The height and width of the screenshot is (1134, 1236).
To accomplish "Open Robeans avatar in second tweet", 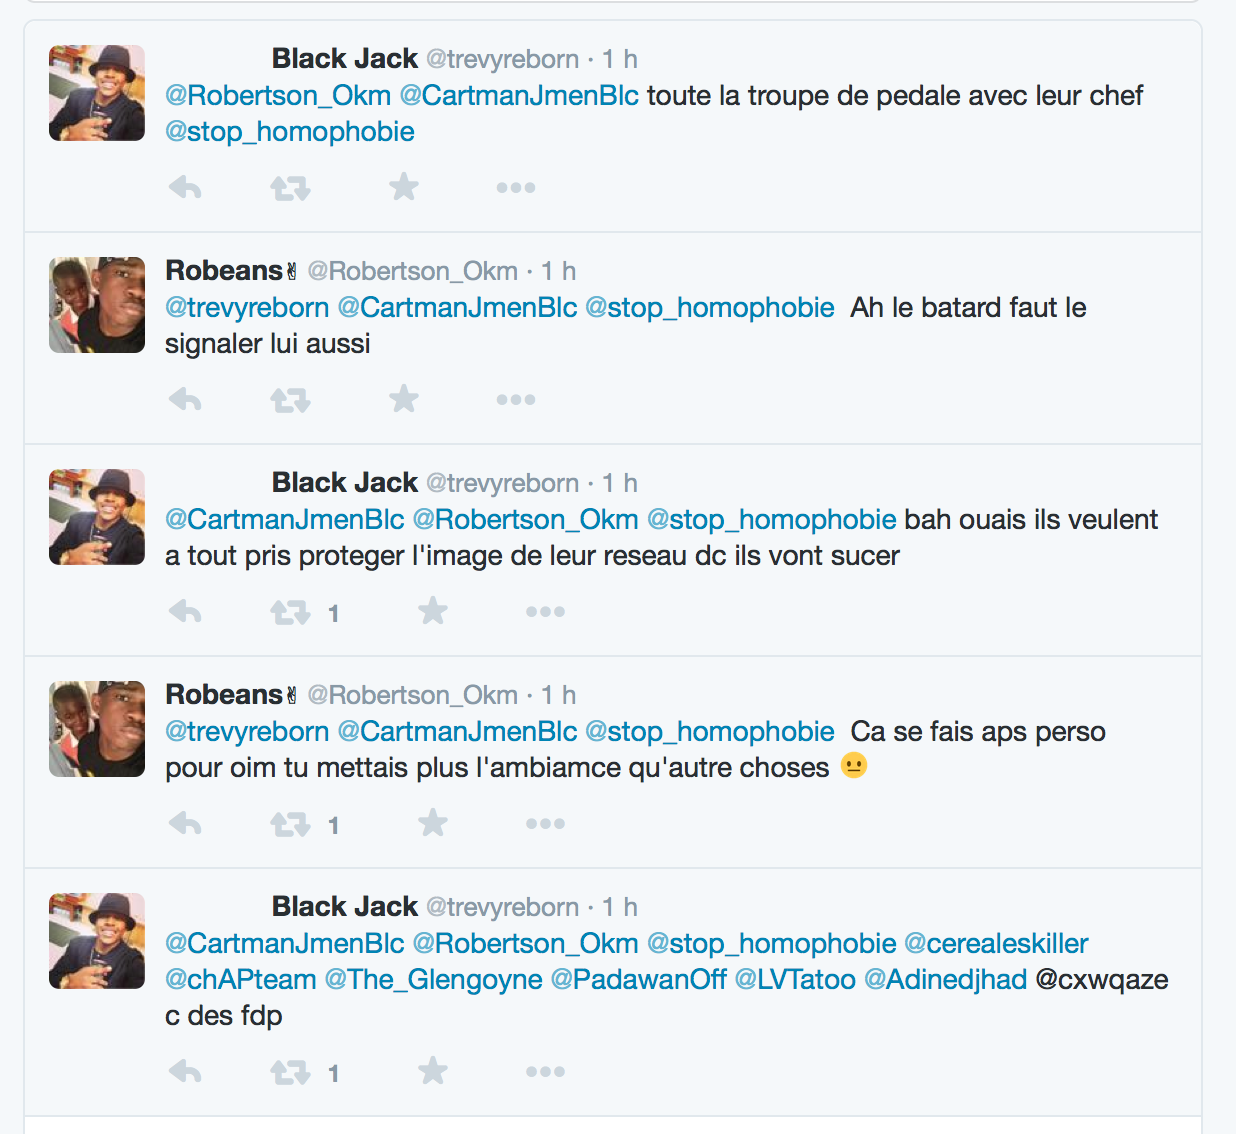I will pyautogui.click(x=97, y=305).
